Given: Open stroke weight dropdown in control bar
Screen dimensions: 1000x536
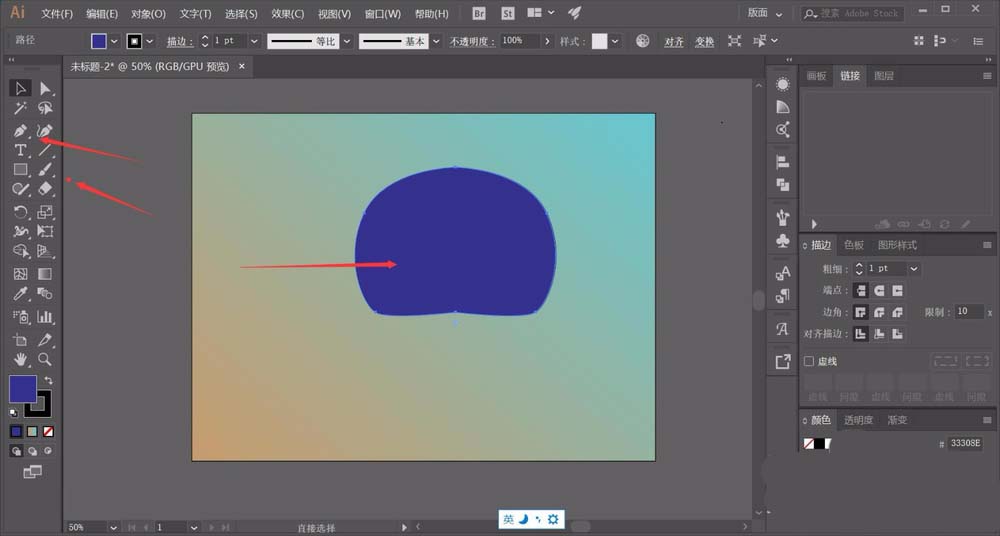Looking at the screenshot, I should [254, 41].
